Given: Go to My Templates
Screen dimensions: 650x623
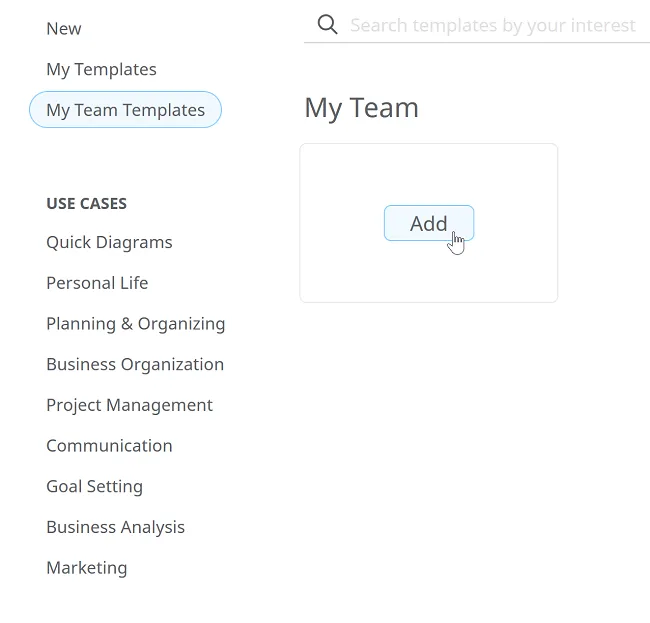Looking at the screenshot, I should (x=101, y=70).
